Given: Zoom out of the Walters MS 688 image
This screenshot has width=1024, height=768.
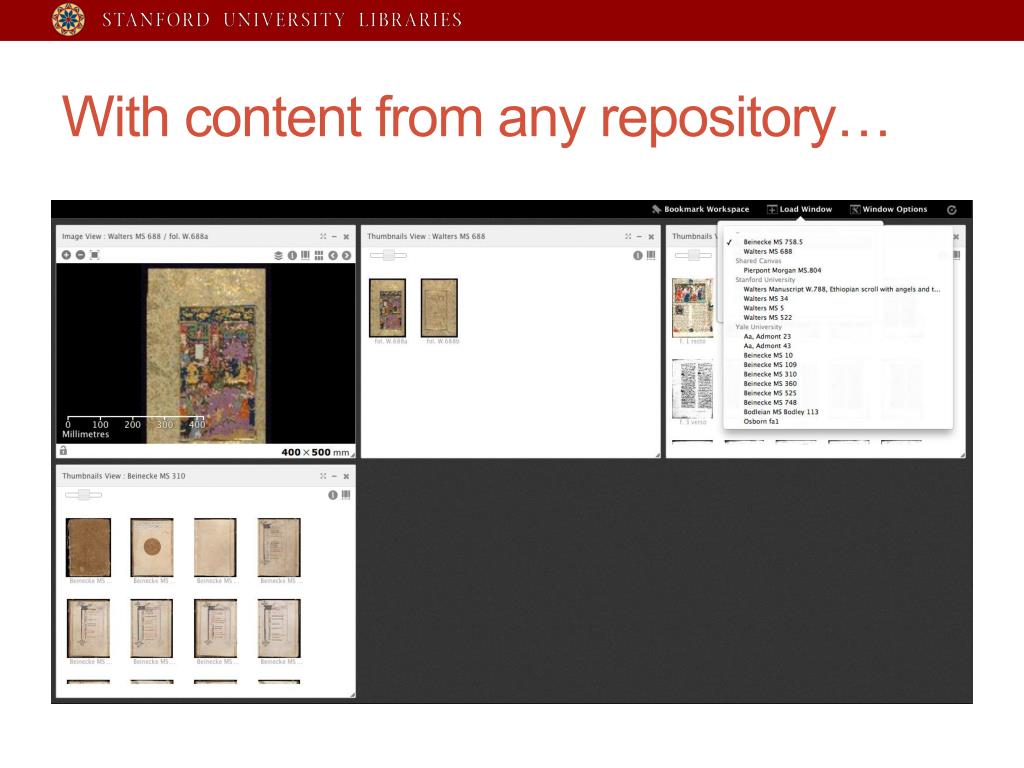Looking at the screenshot, I should (x=80, y=255).
